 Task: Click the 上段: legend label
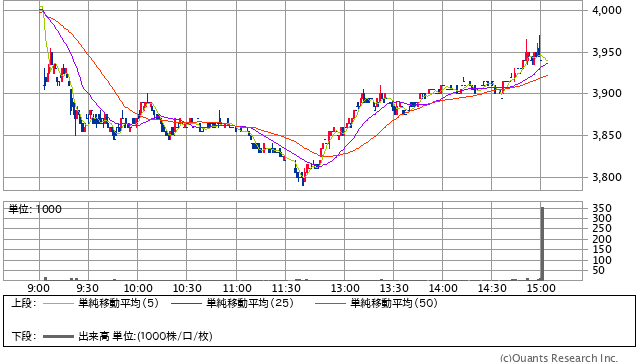tap(24, 303)
